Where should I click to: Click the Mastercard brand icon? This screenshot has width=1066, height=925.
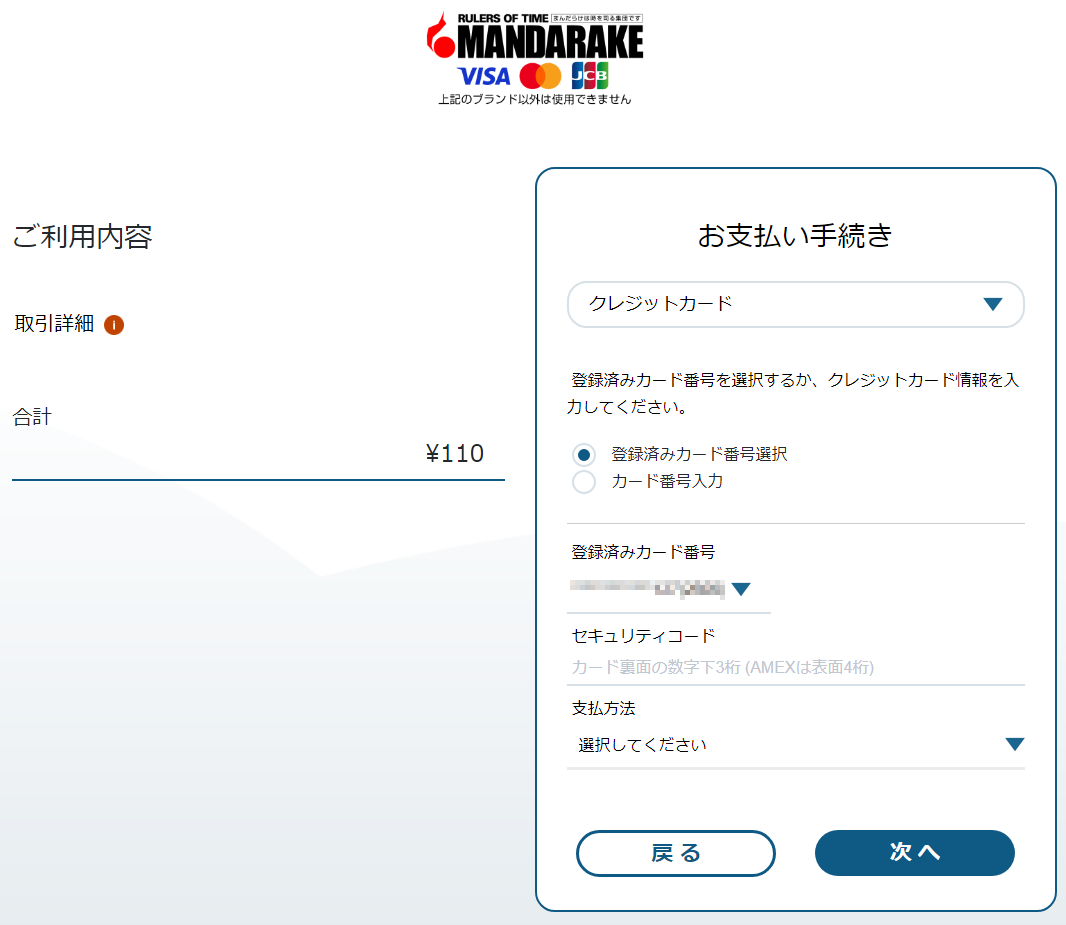click(x=541, y=76)
